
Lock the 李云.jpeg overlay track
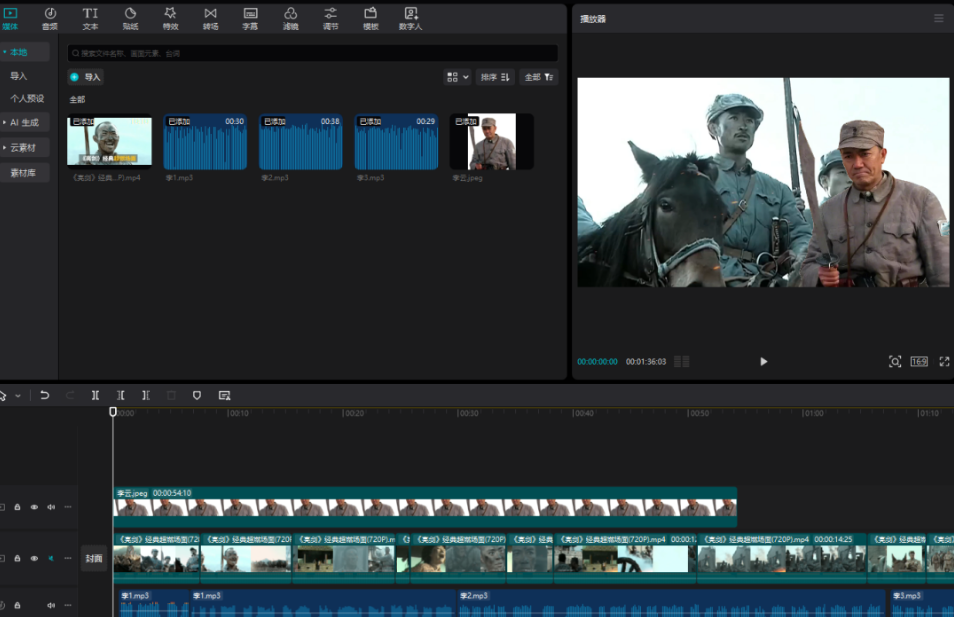point(17,507)
